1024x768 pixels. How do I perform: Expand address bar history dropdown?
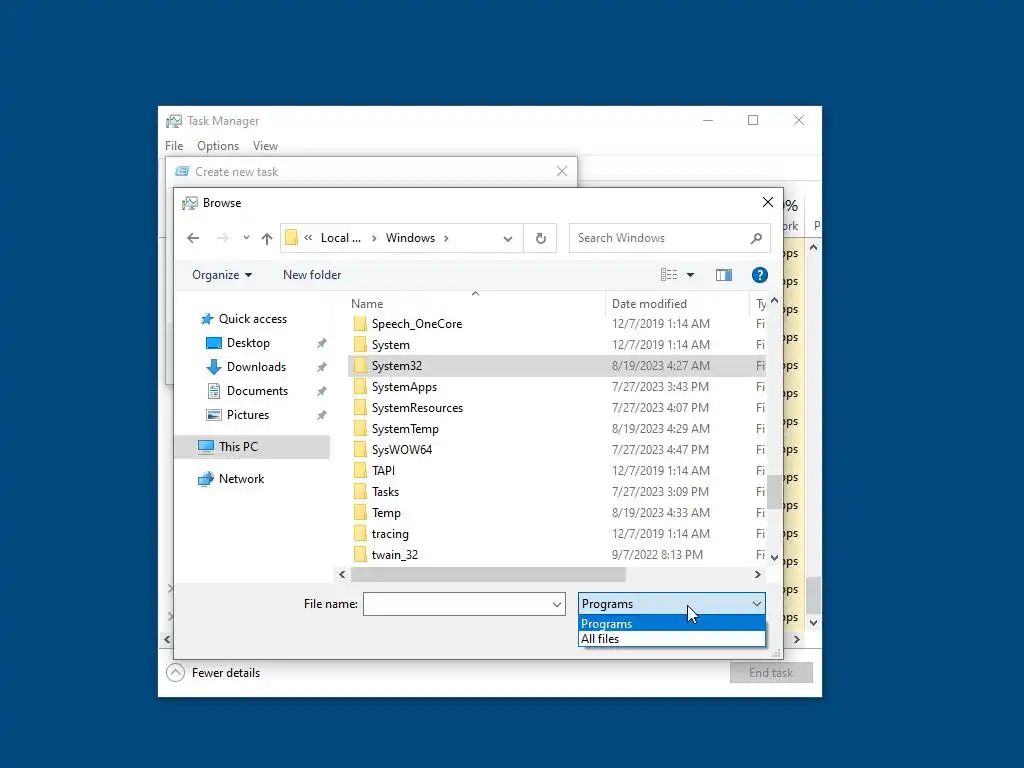click(507, 239)
